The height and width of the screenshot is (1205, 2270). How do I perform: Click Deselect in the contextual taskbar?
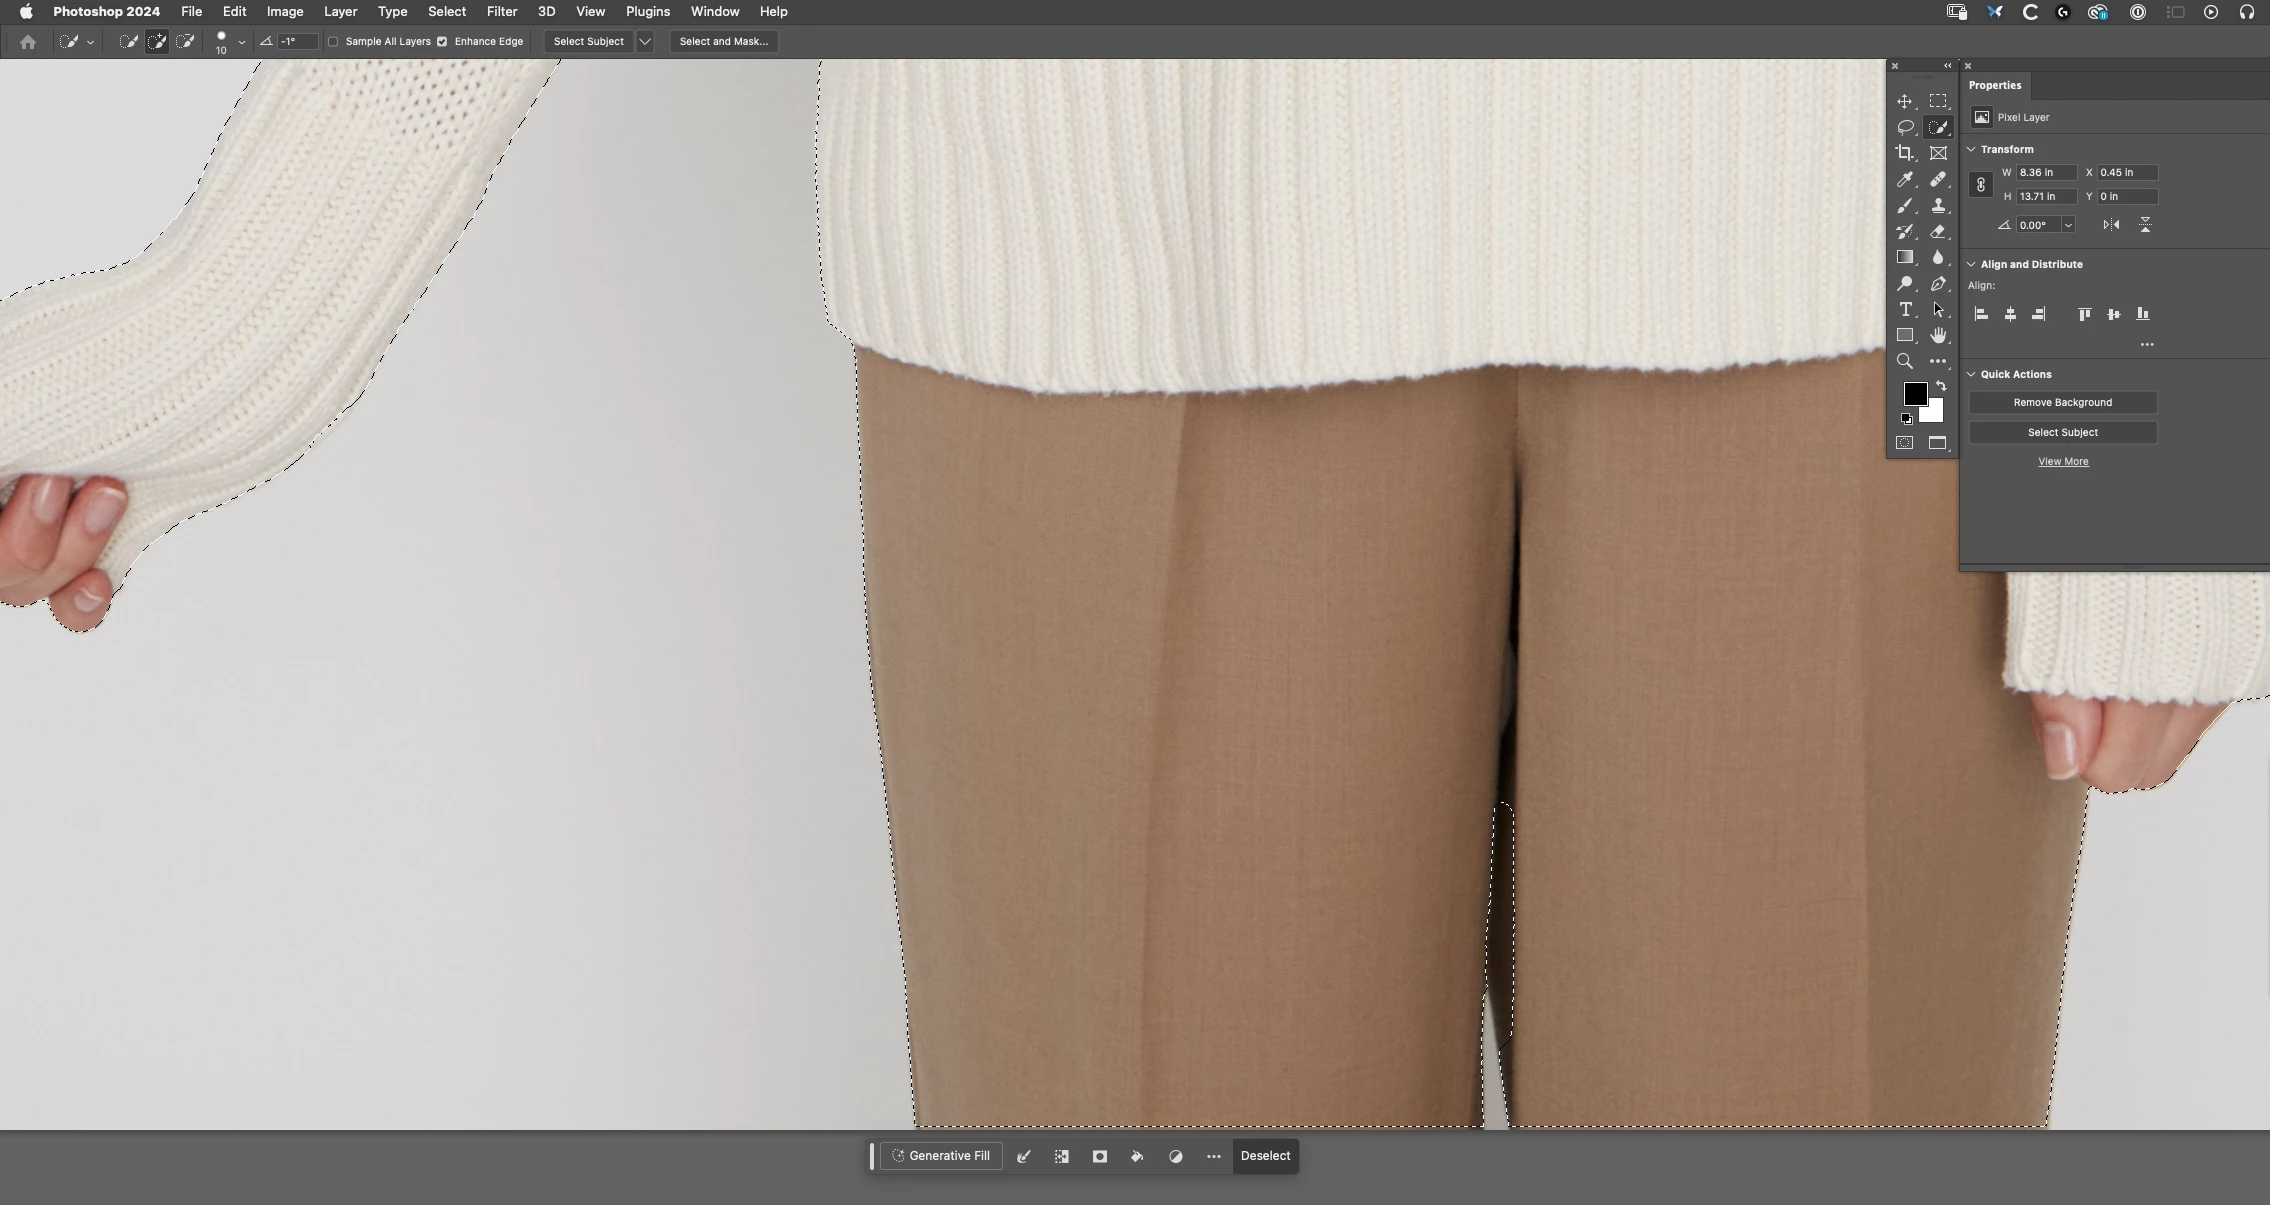click(1265, 1156)
